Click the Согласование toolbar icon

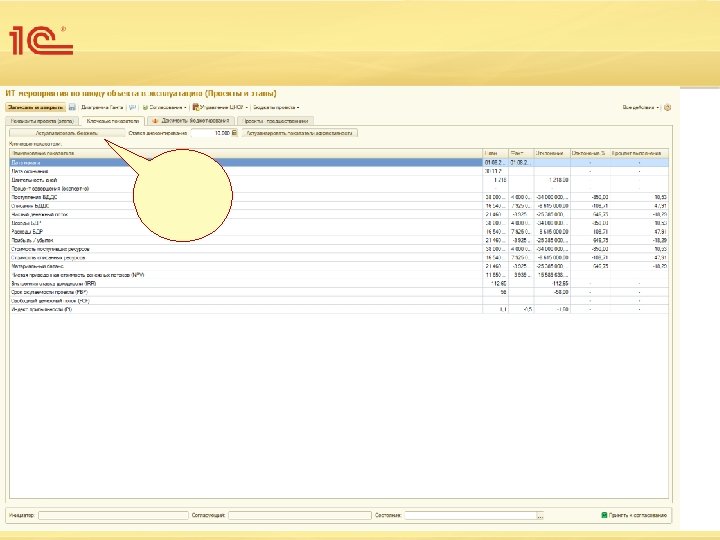[146, 106]
